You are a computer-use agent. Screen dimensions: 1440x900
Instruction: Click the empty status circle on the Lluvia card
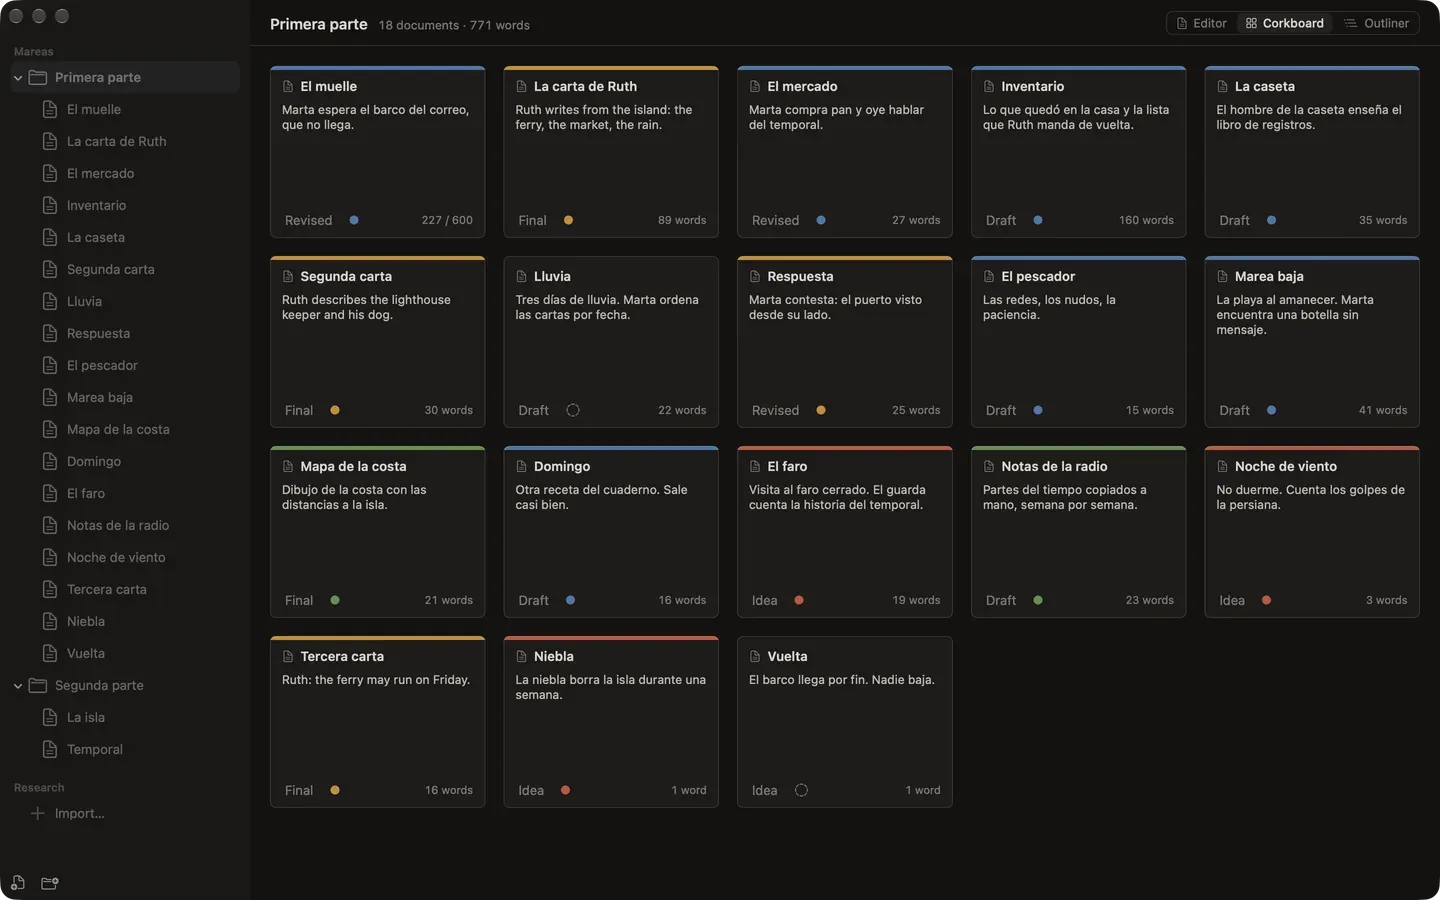point(573,410)
